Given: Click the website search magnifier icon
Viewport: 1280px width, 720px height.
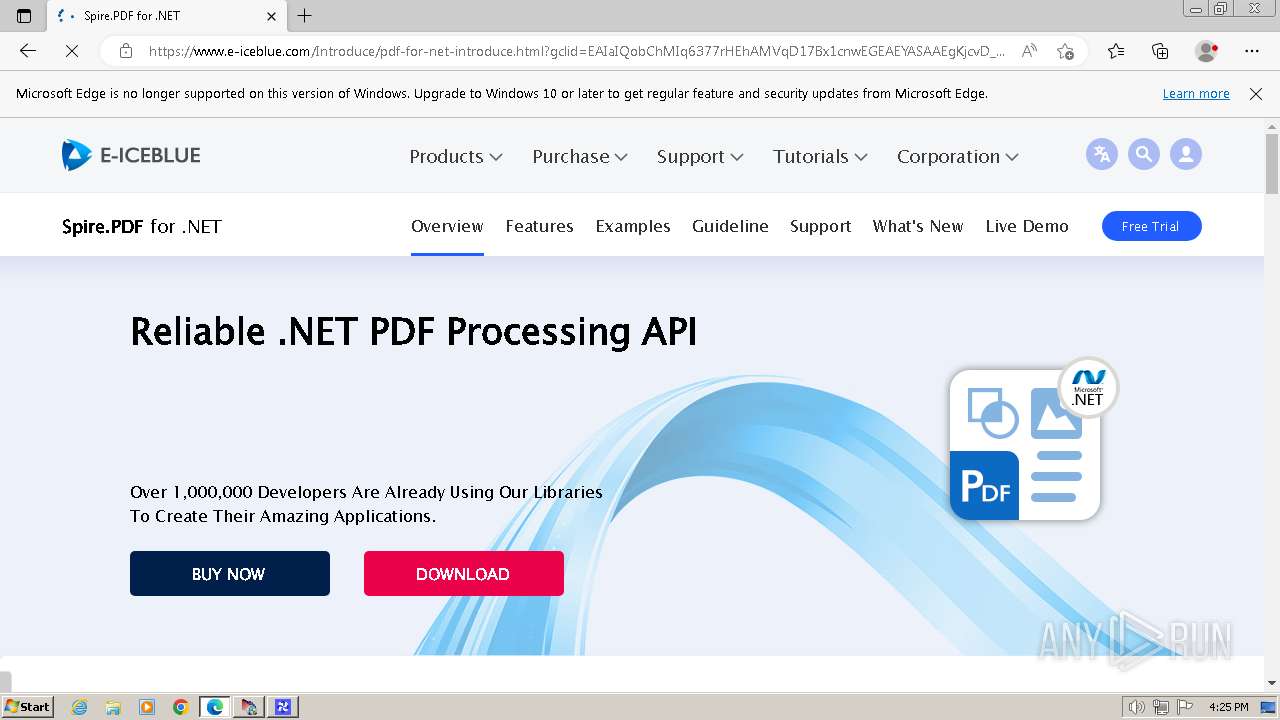Looking at the screenshot, I should click(x=1144, y=154).
